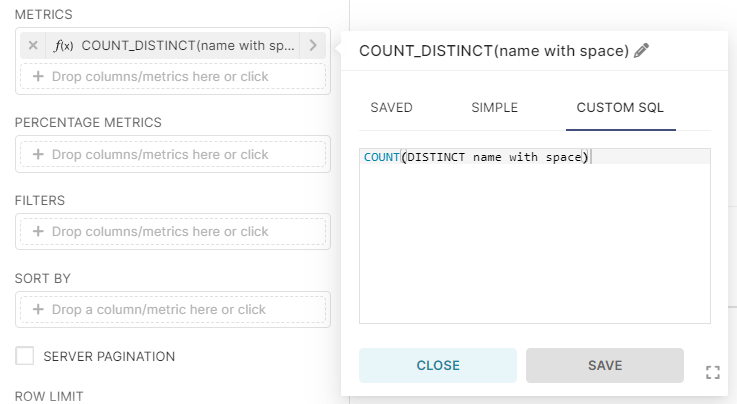This screenshot has height=404, width=737.
Task: Click the popover title COUNT_DISTINCT(name with space)
Action: [494, 50]
